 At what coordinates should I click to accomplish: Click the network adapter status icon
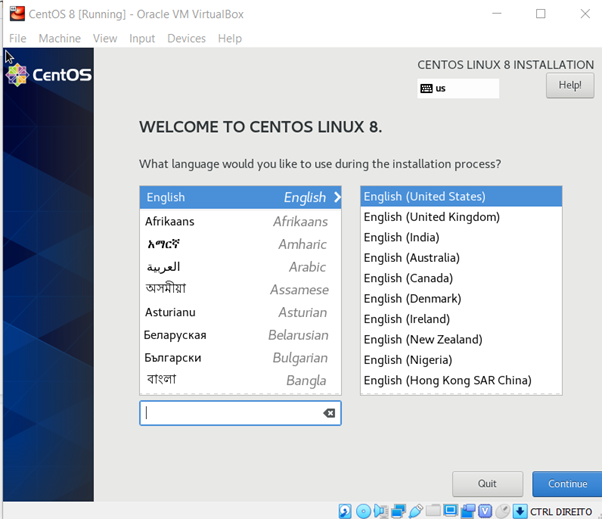click(398, 511)
